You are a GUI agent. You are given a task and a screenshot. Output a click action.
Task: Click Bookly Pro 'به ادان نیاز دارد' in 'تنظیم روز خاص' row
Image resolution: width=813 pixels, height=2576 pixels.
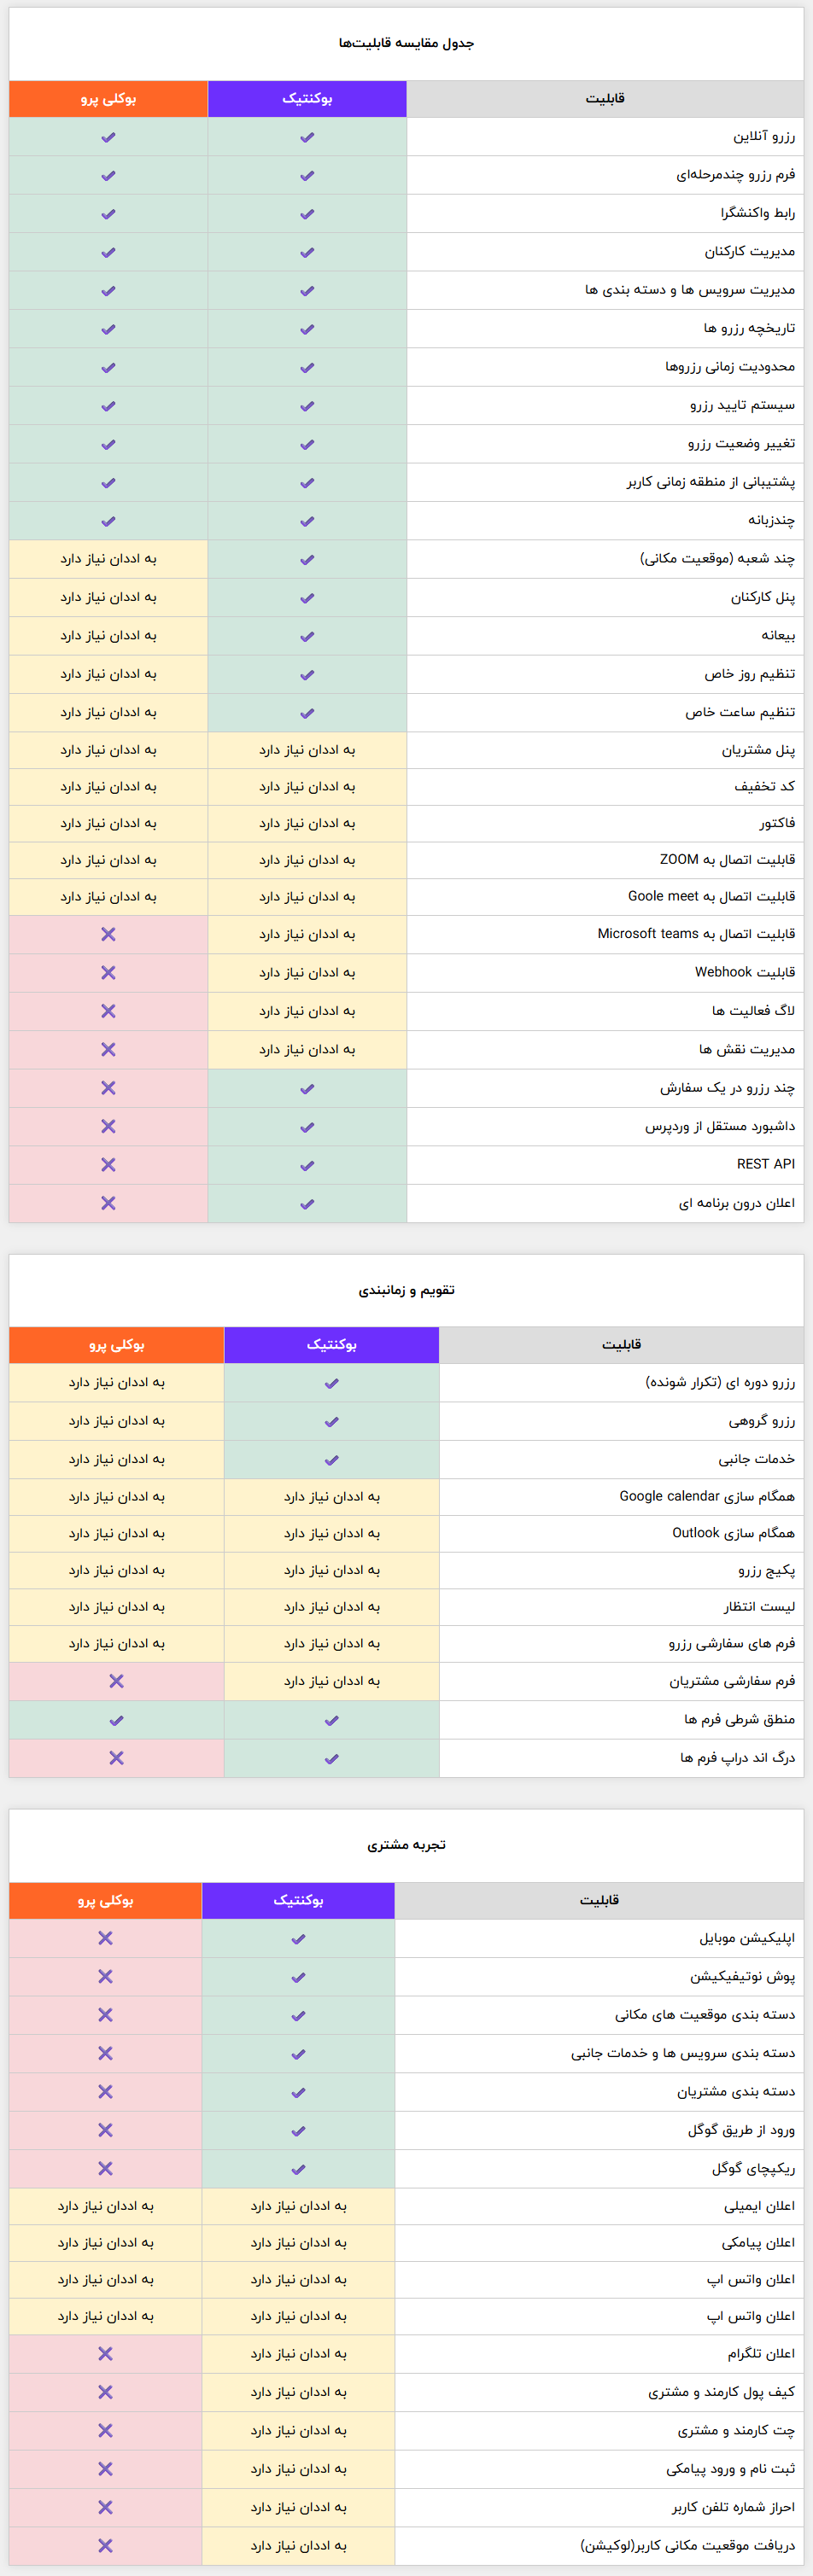(108, 674)
